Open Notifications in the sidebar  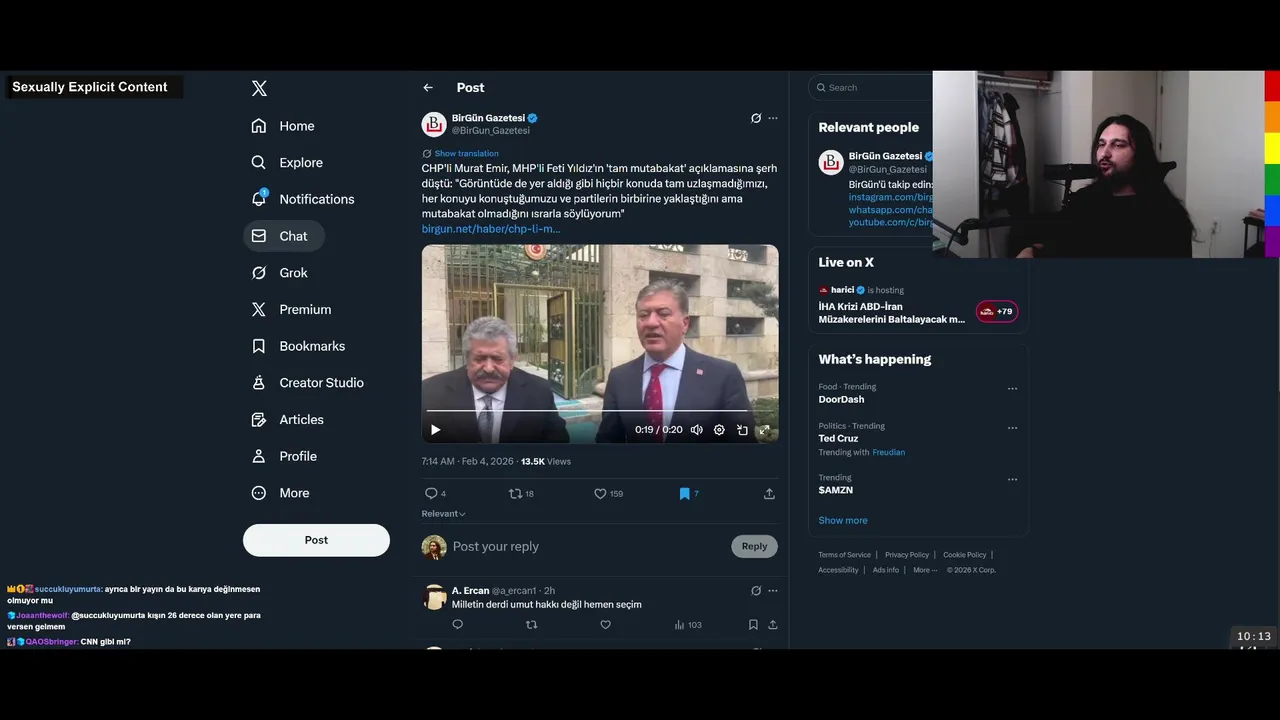303,199
